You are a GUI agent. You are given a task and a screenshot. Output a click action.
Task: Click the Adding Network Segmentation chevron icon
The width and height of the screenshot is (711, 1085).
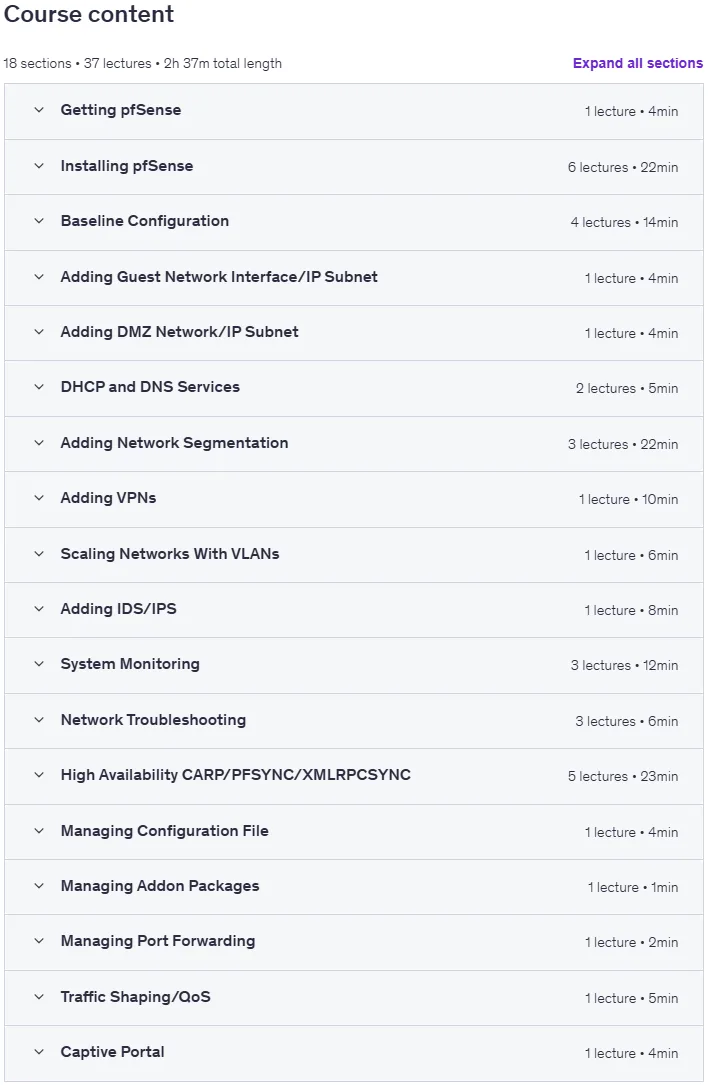tap(39, 443)
